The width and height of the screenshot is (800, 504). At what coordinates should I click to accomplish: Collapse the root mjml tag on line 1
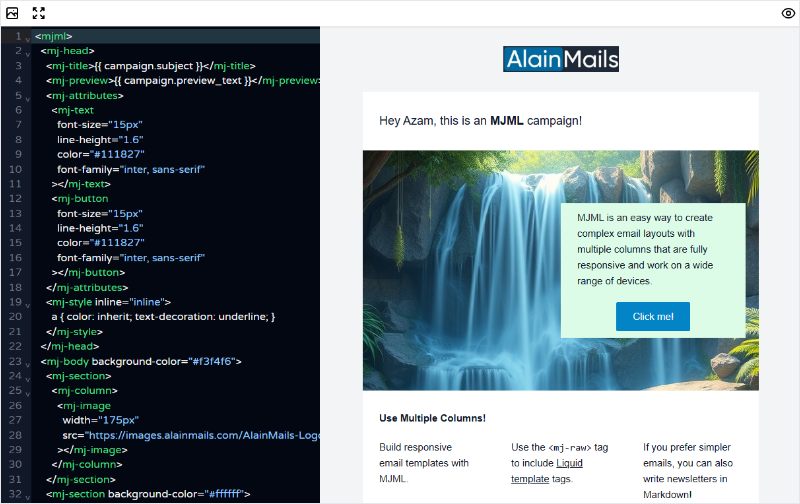pyautogui.click(x=28, y=38)
